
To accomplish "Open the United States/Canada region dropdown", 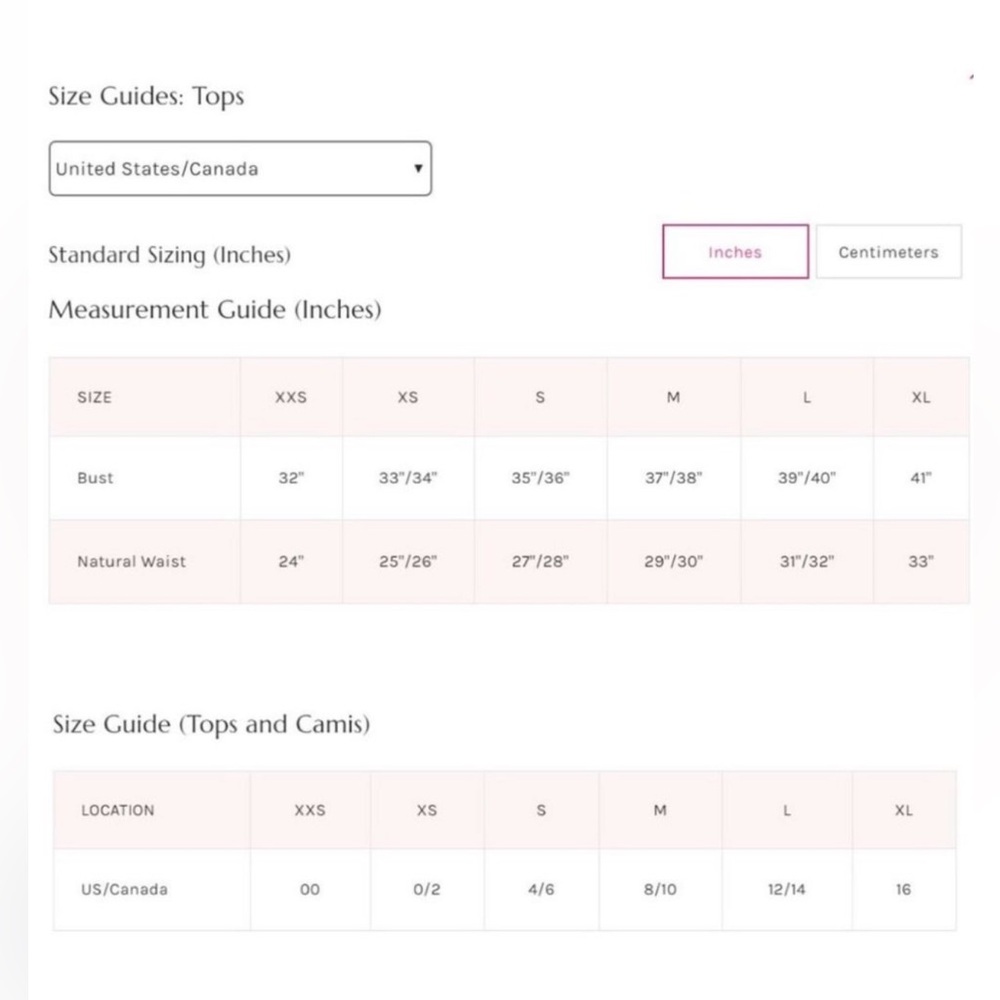I will pos(240,168).
